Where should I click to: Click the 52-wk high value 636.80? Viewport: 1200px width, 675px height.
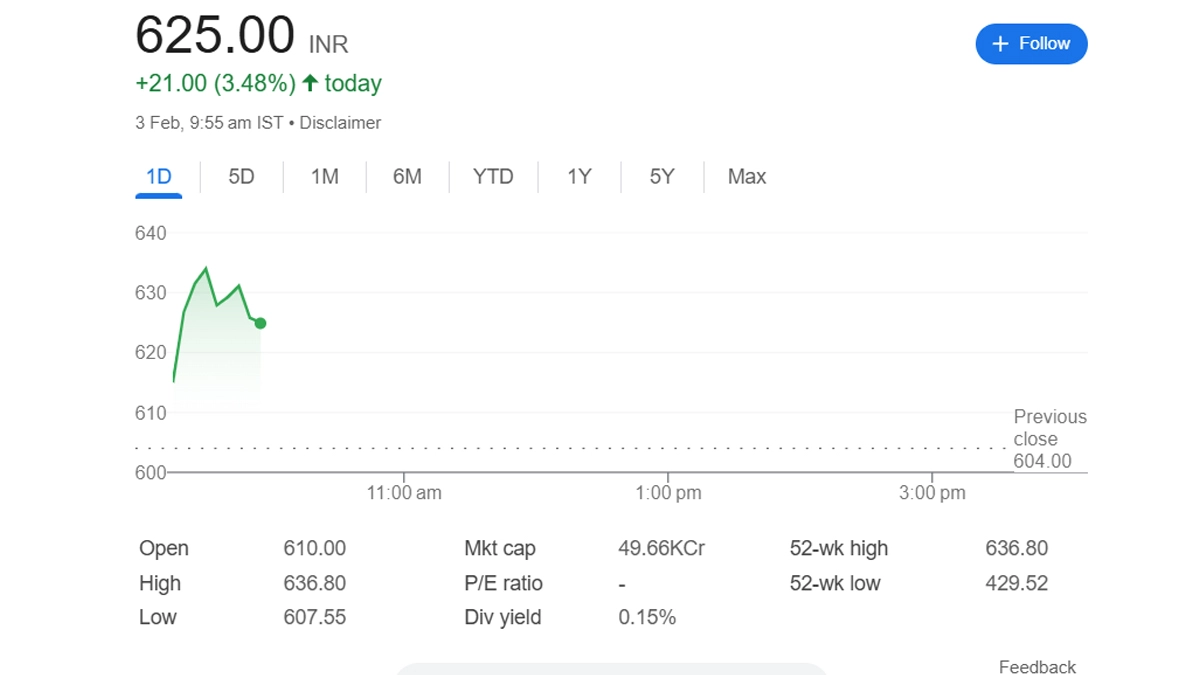click(x=1016, y=549)
